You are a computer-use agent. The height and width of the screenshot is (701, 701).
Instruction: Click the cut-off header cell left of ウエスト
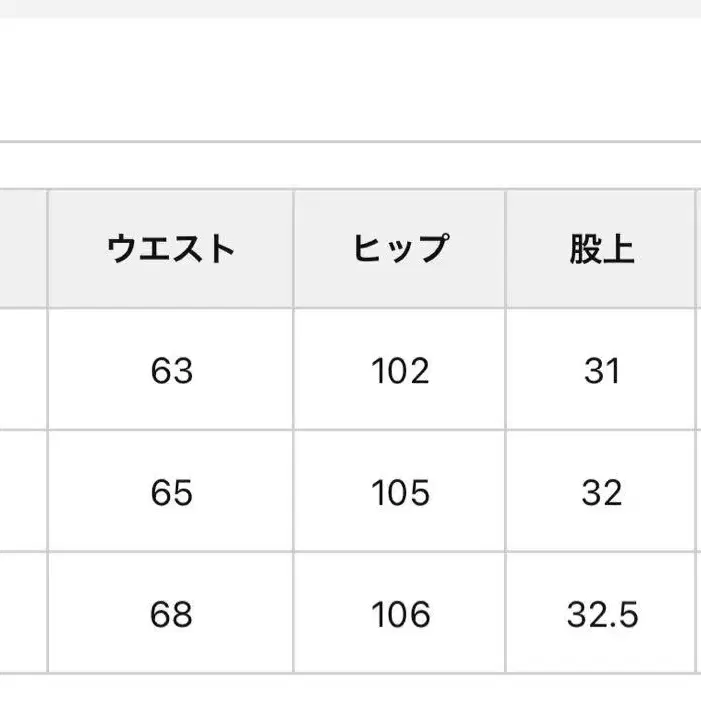[22, 248]
